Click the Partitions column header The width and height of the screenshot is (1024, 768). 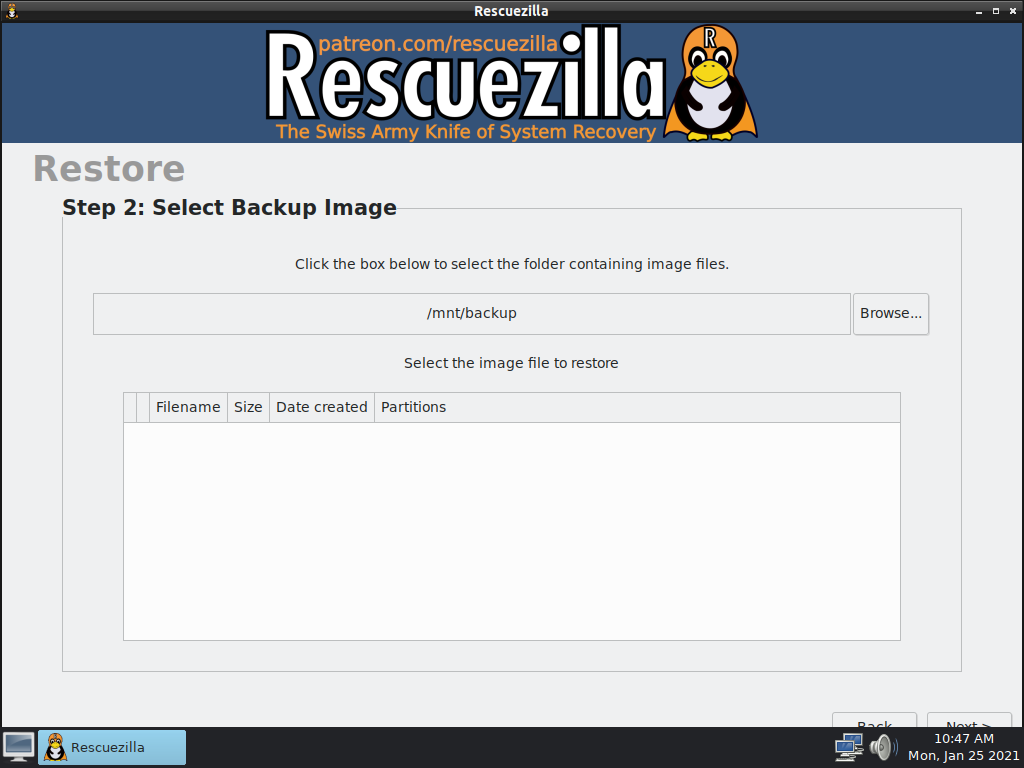point(637,407)
